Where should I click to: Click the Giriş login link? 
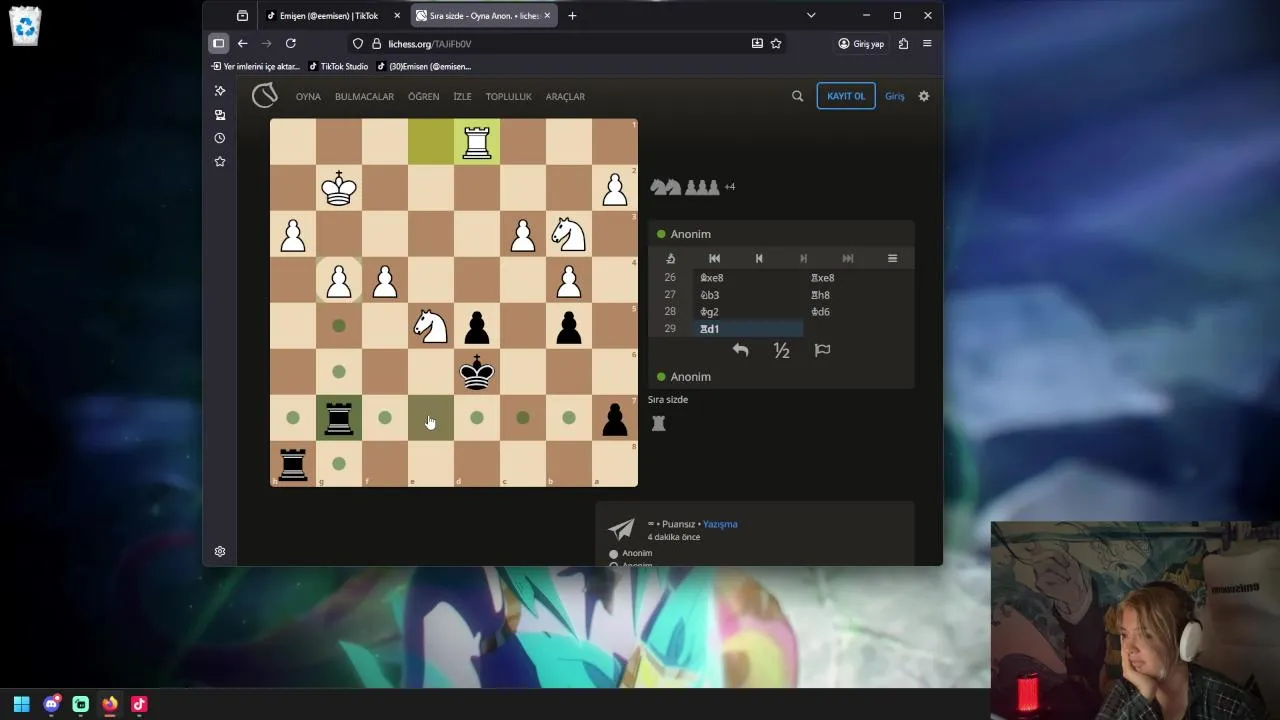895,97
